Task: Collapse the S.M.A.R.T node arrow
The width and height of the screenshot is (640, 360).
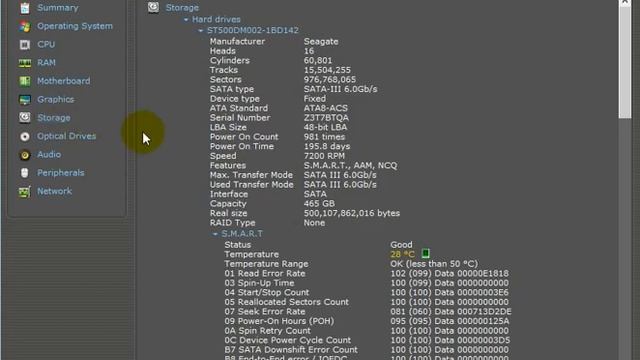Action: [215, 234]
